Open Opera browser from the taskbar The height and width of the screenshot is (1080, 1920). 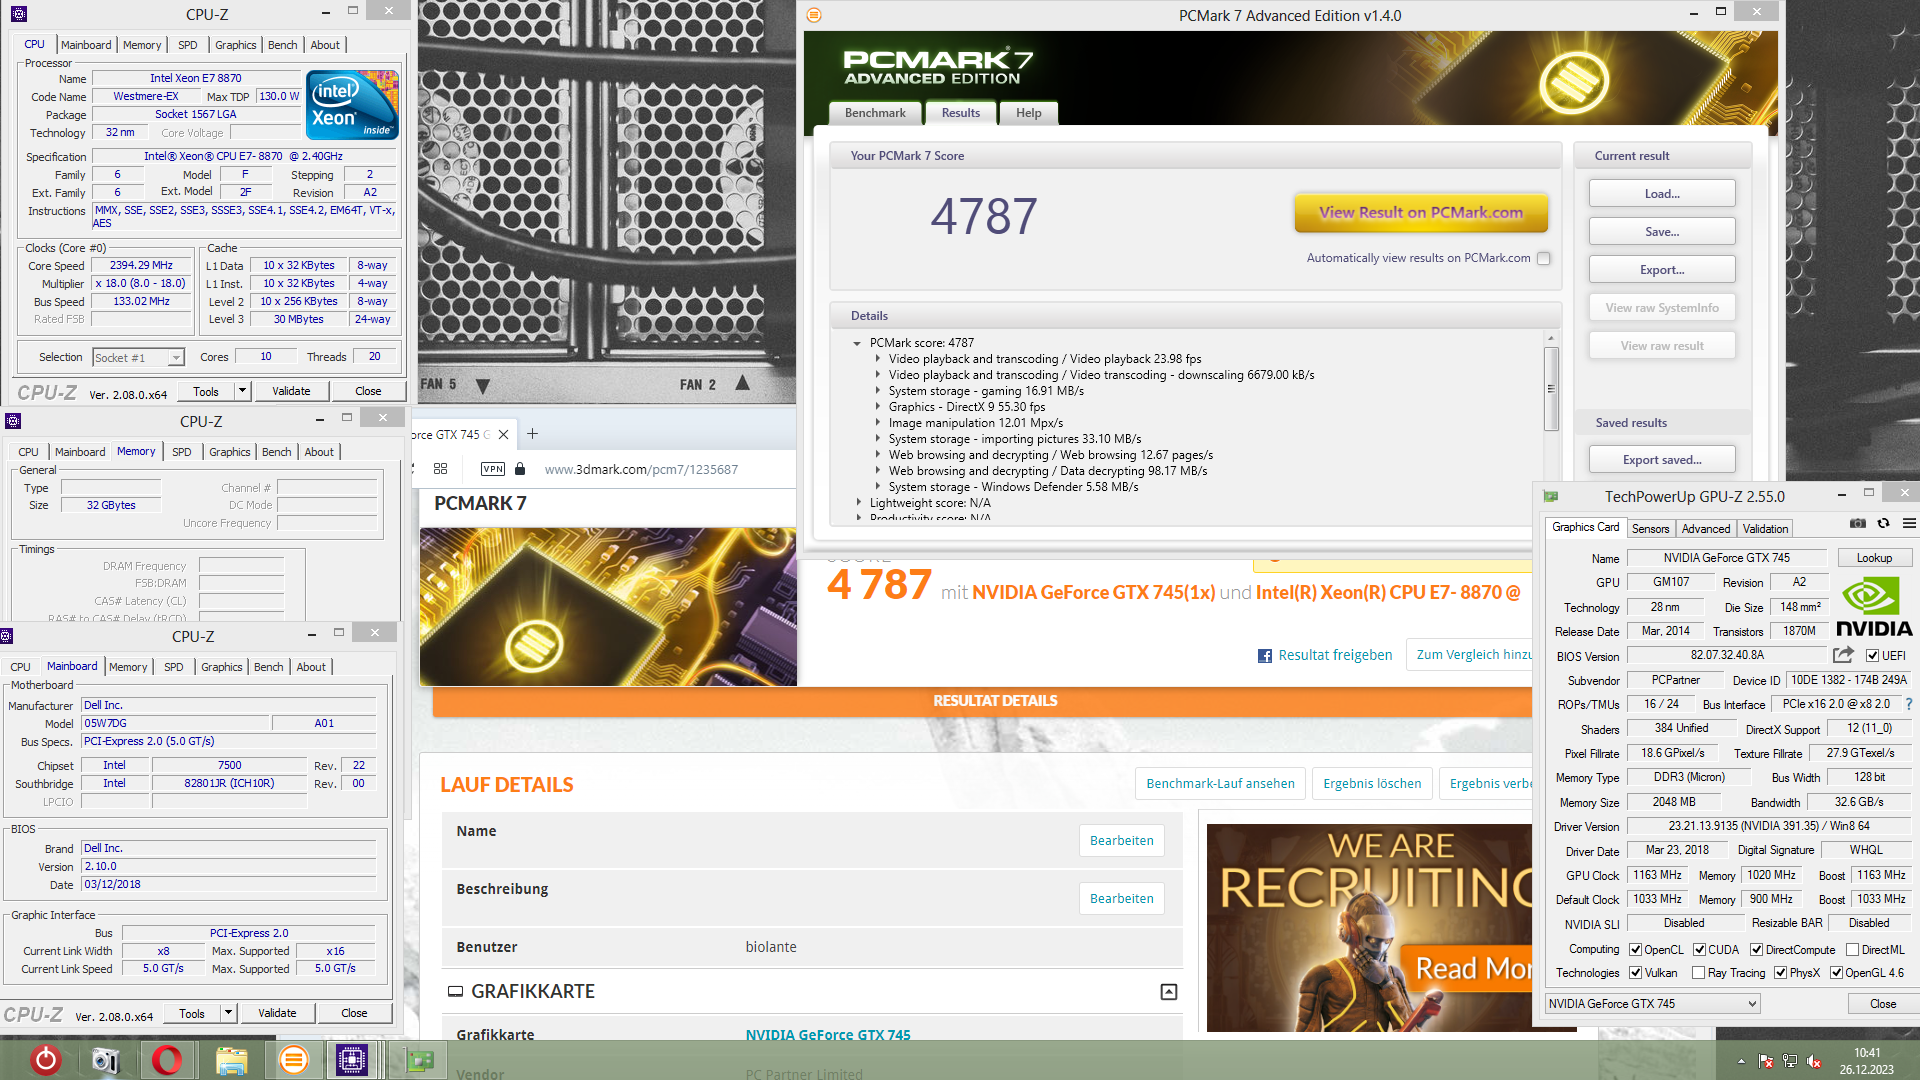[167, 1060]
